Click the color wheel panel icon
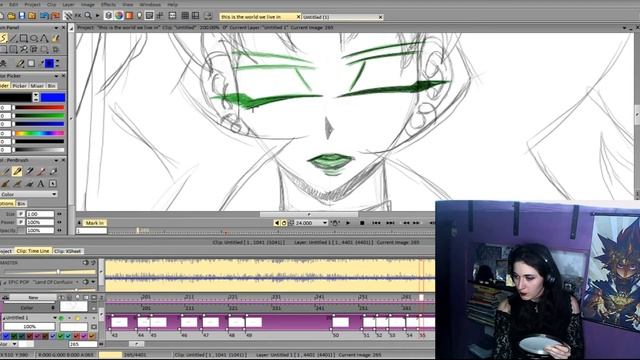 [119, 16]
